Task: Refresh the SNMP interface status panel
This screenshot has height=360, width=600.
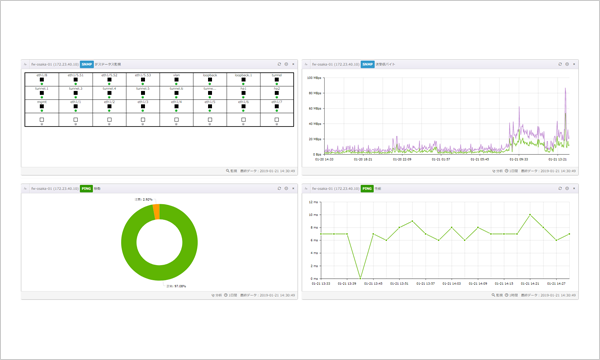Action: [x=279, y=64]
